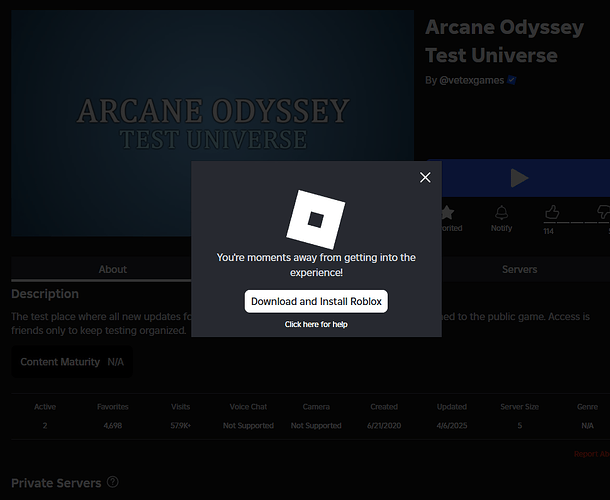610x500 pixels.
Task: Click the Private Servers heading
Action: tap(56, 483)
